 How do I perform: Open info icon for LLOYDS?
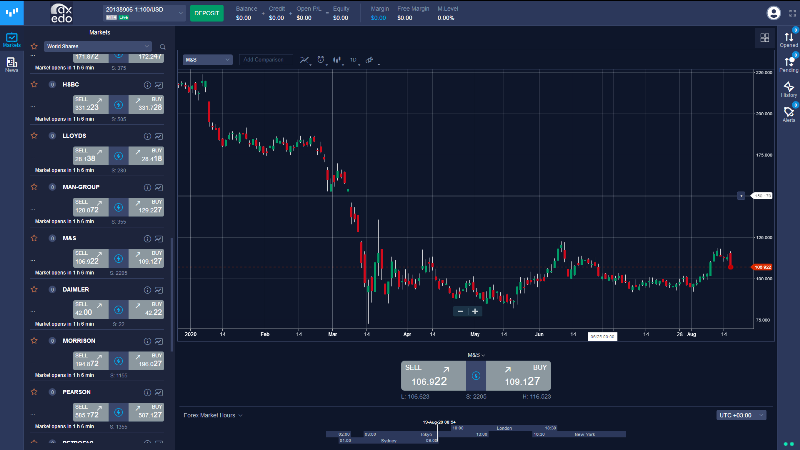point(147,136)
